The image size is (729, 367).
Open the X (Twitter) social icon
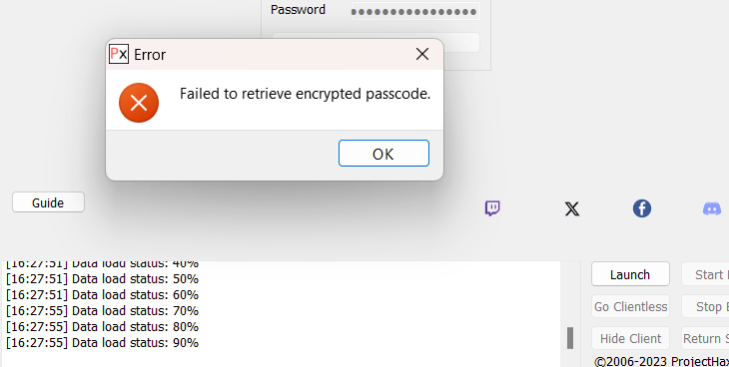(x=572, y=208)
